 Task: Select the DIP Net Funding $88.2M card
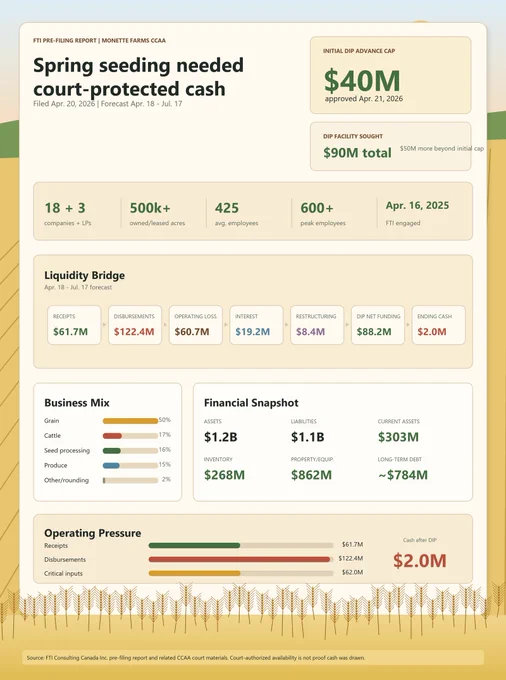tap(378, 325)
